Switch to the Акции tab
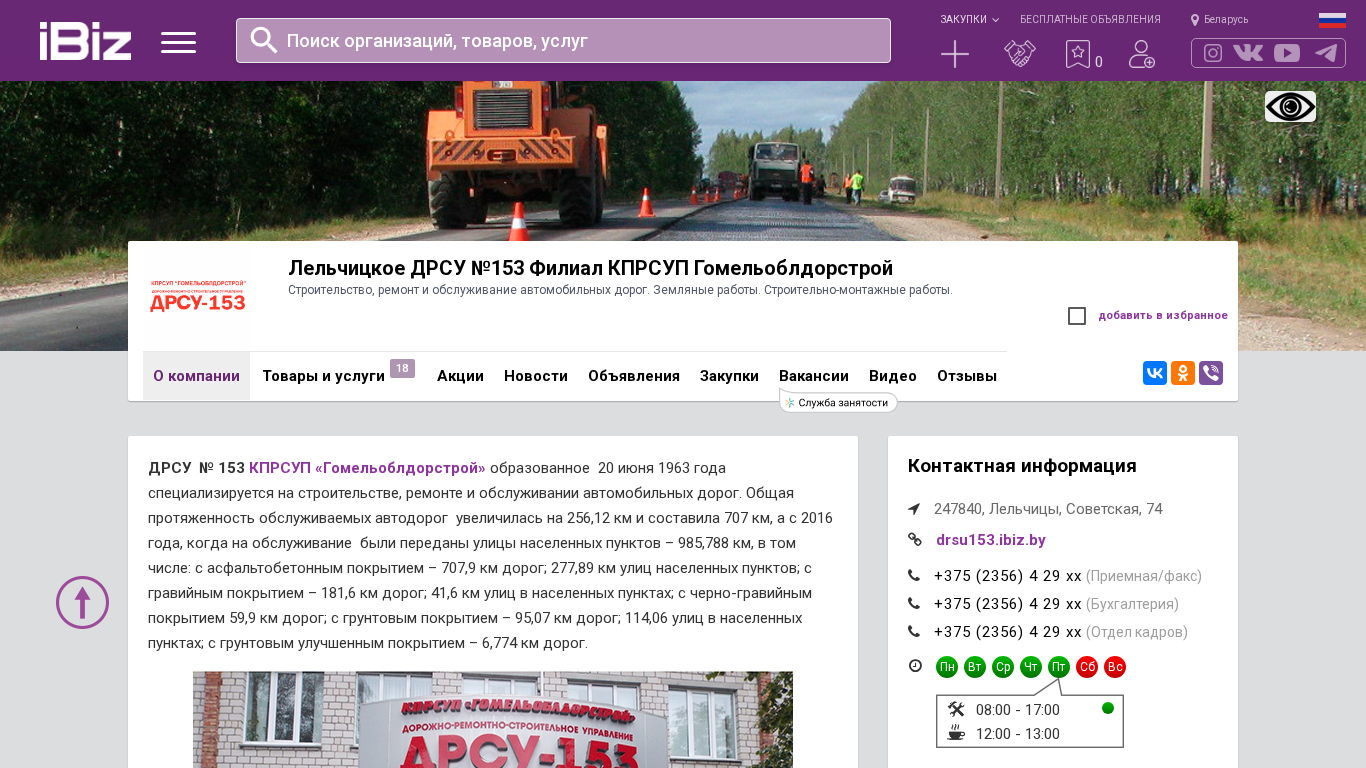This screenshot has width=1366, height=768. tap(460, 376)
